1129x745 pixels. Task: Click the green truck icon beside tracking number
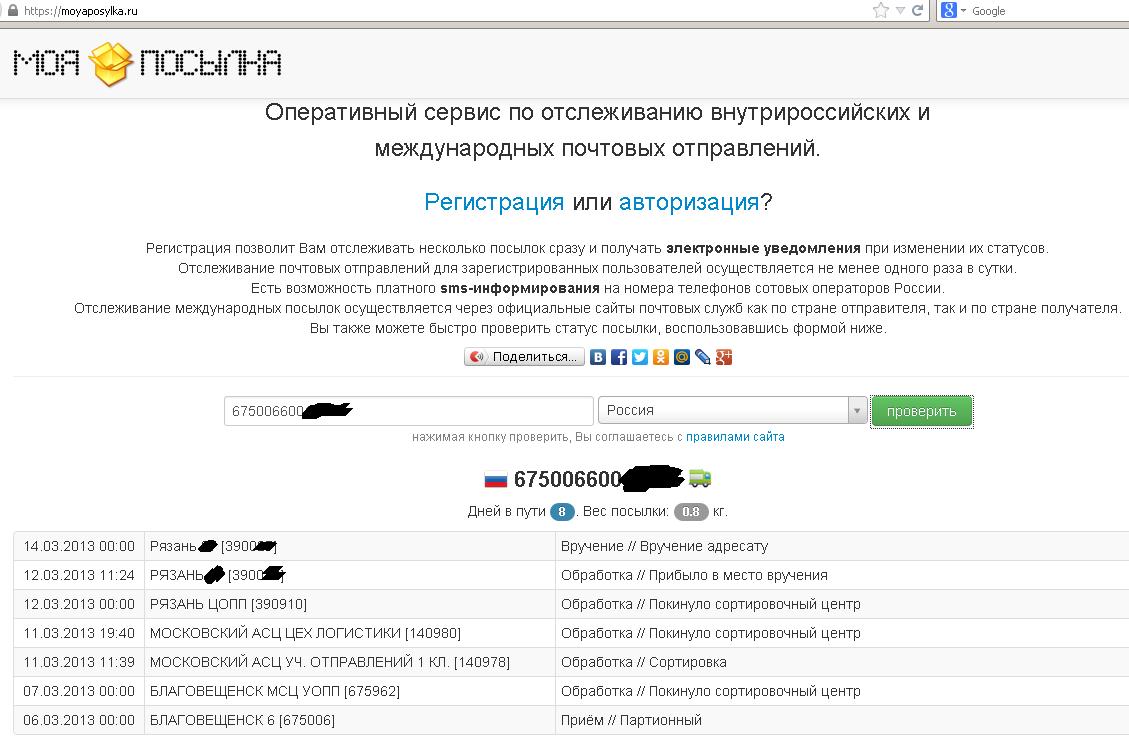point(700,479)
